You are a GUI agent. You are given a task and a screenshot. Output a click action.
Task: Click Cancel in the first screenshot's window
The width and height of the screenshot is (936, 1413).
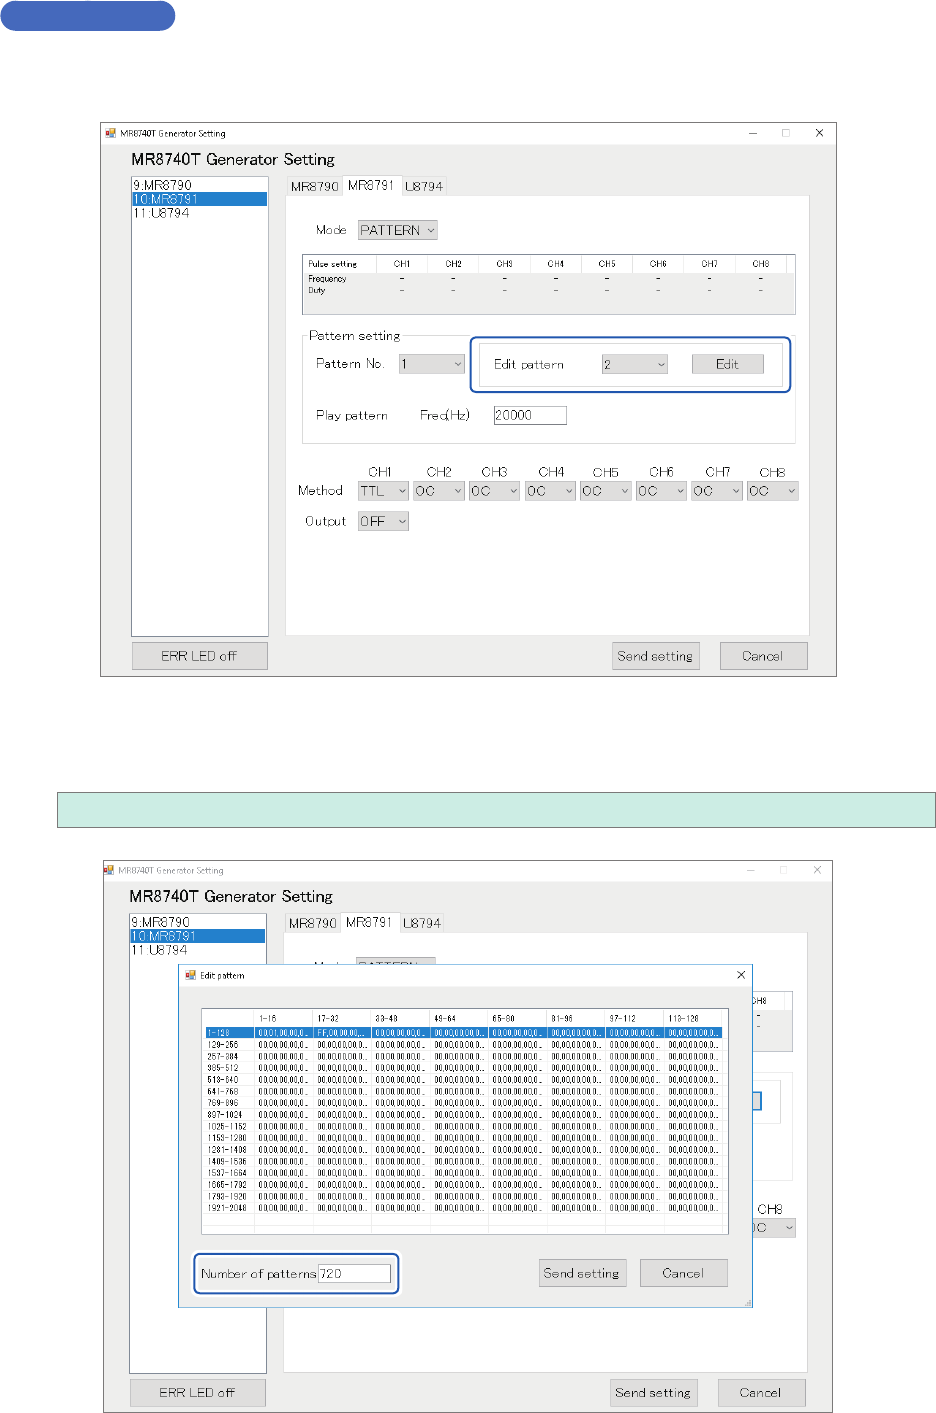click(x=762, y=656)
